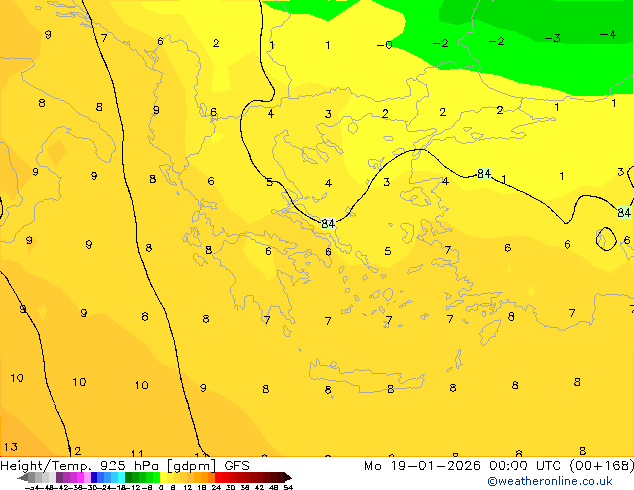Pick the bright yellow swatch above 0
Screen dimensions: 634x490
click(163, 477)
